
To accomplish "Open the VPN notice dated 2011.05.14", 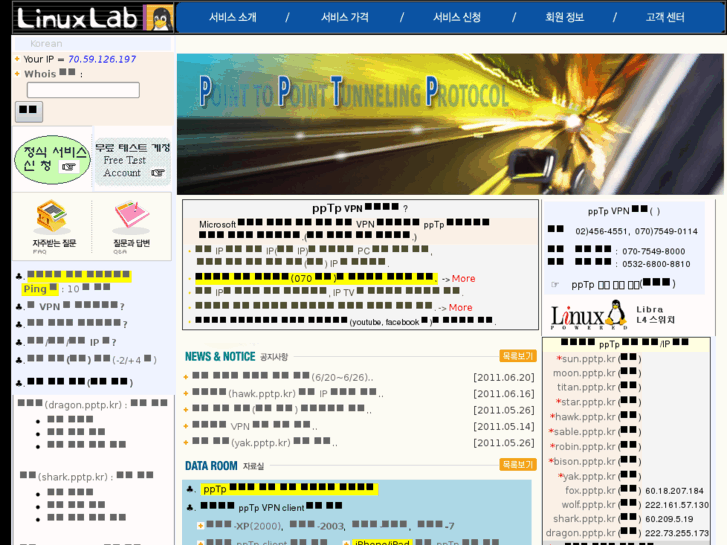I will tap(255, 426).
